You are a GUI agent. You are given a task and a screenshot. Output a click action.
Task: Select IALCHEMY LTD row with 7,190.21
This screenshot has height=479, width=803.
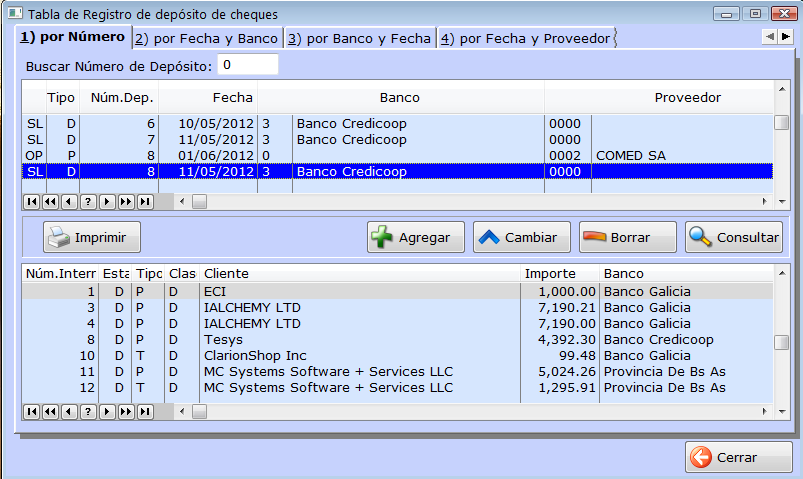pos(397,307)
